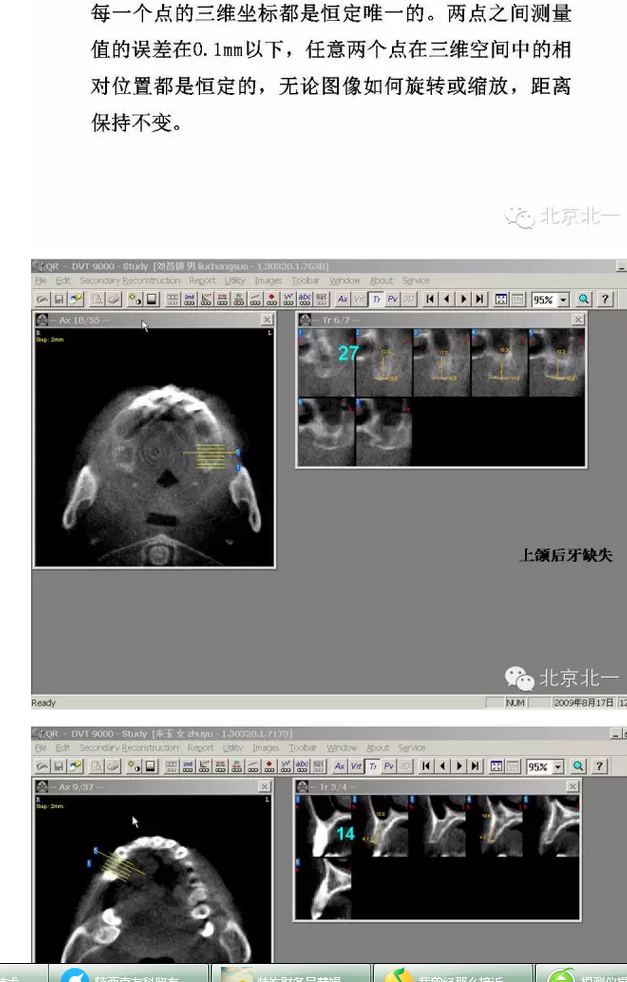The height and width of the screenshot is (982, 627).
Task: Toggle the Pv panoramic view in the liuchangsuo study
Action: point(392,299)
